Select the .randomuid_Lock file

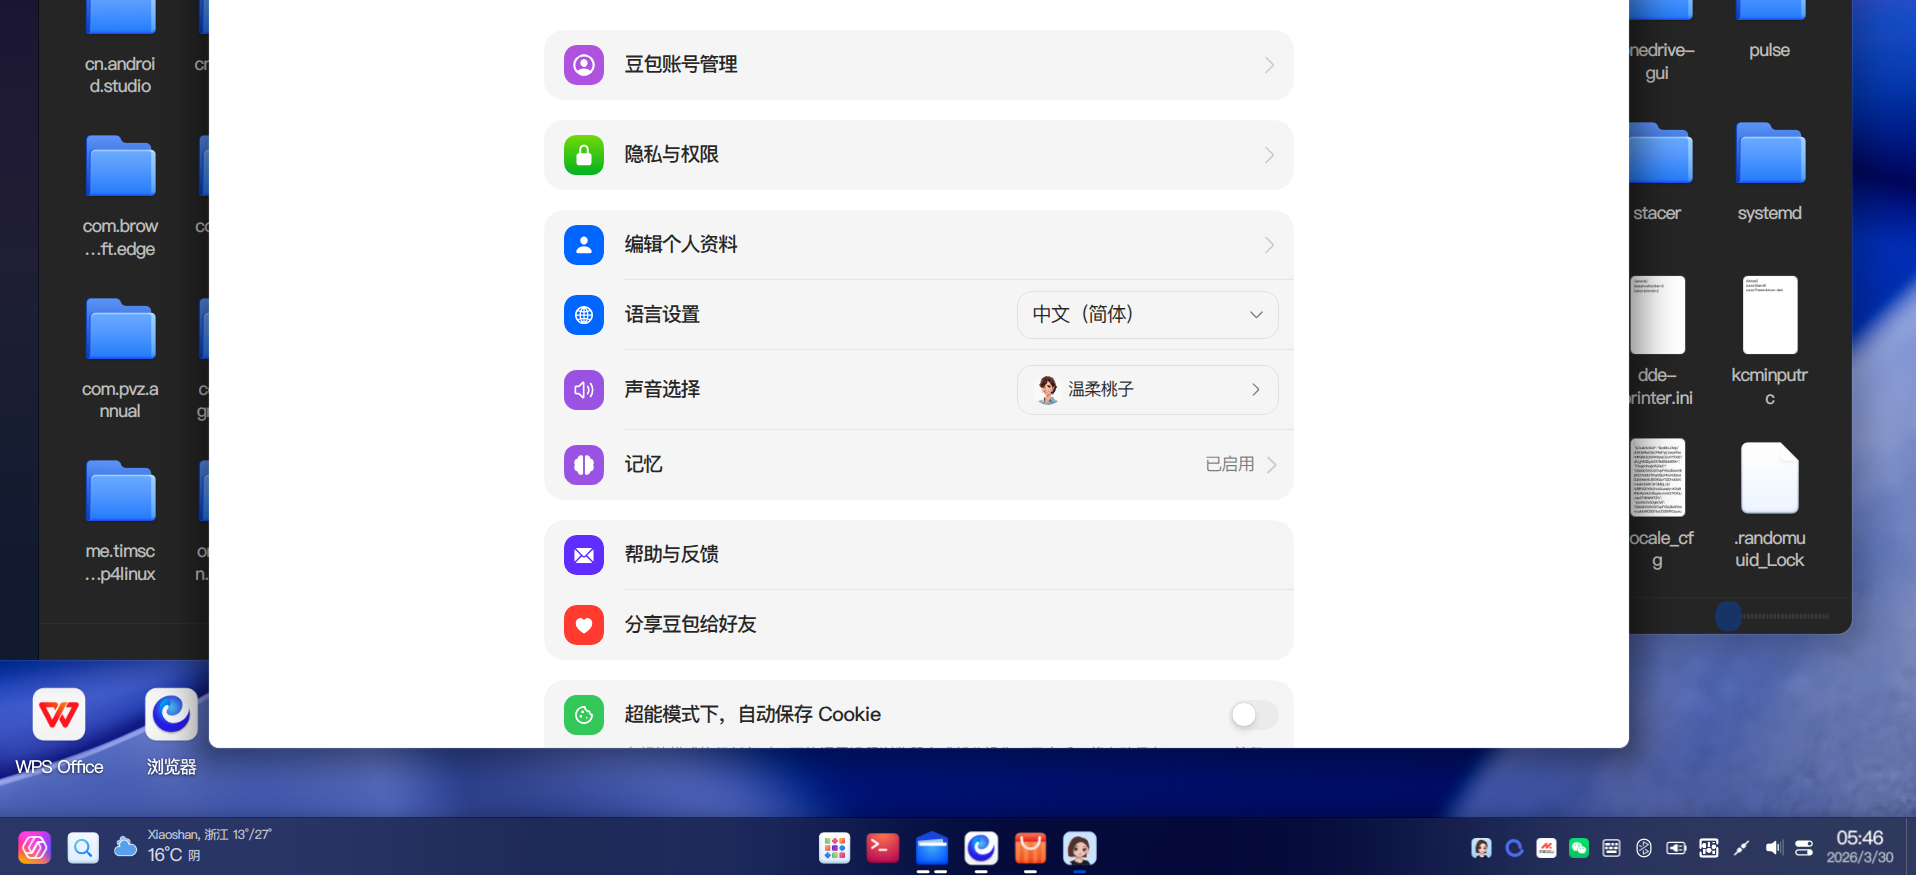pos(1769,505)
